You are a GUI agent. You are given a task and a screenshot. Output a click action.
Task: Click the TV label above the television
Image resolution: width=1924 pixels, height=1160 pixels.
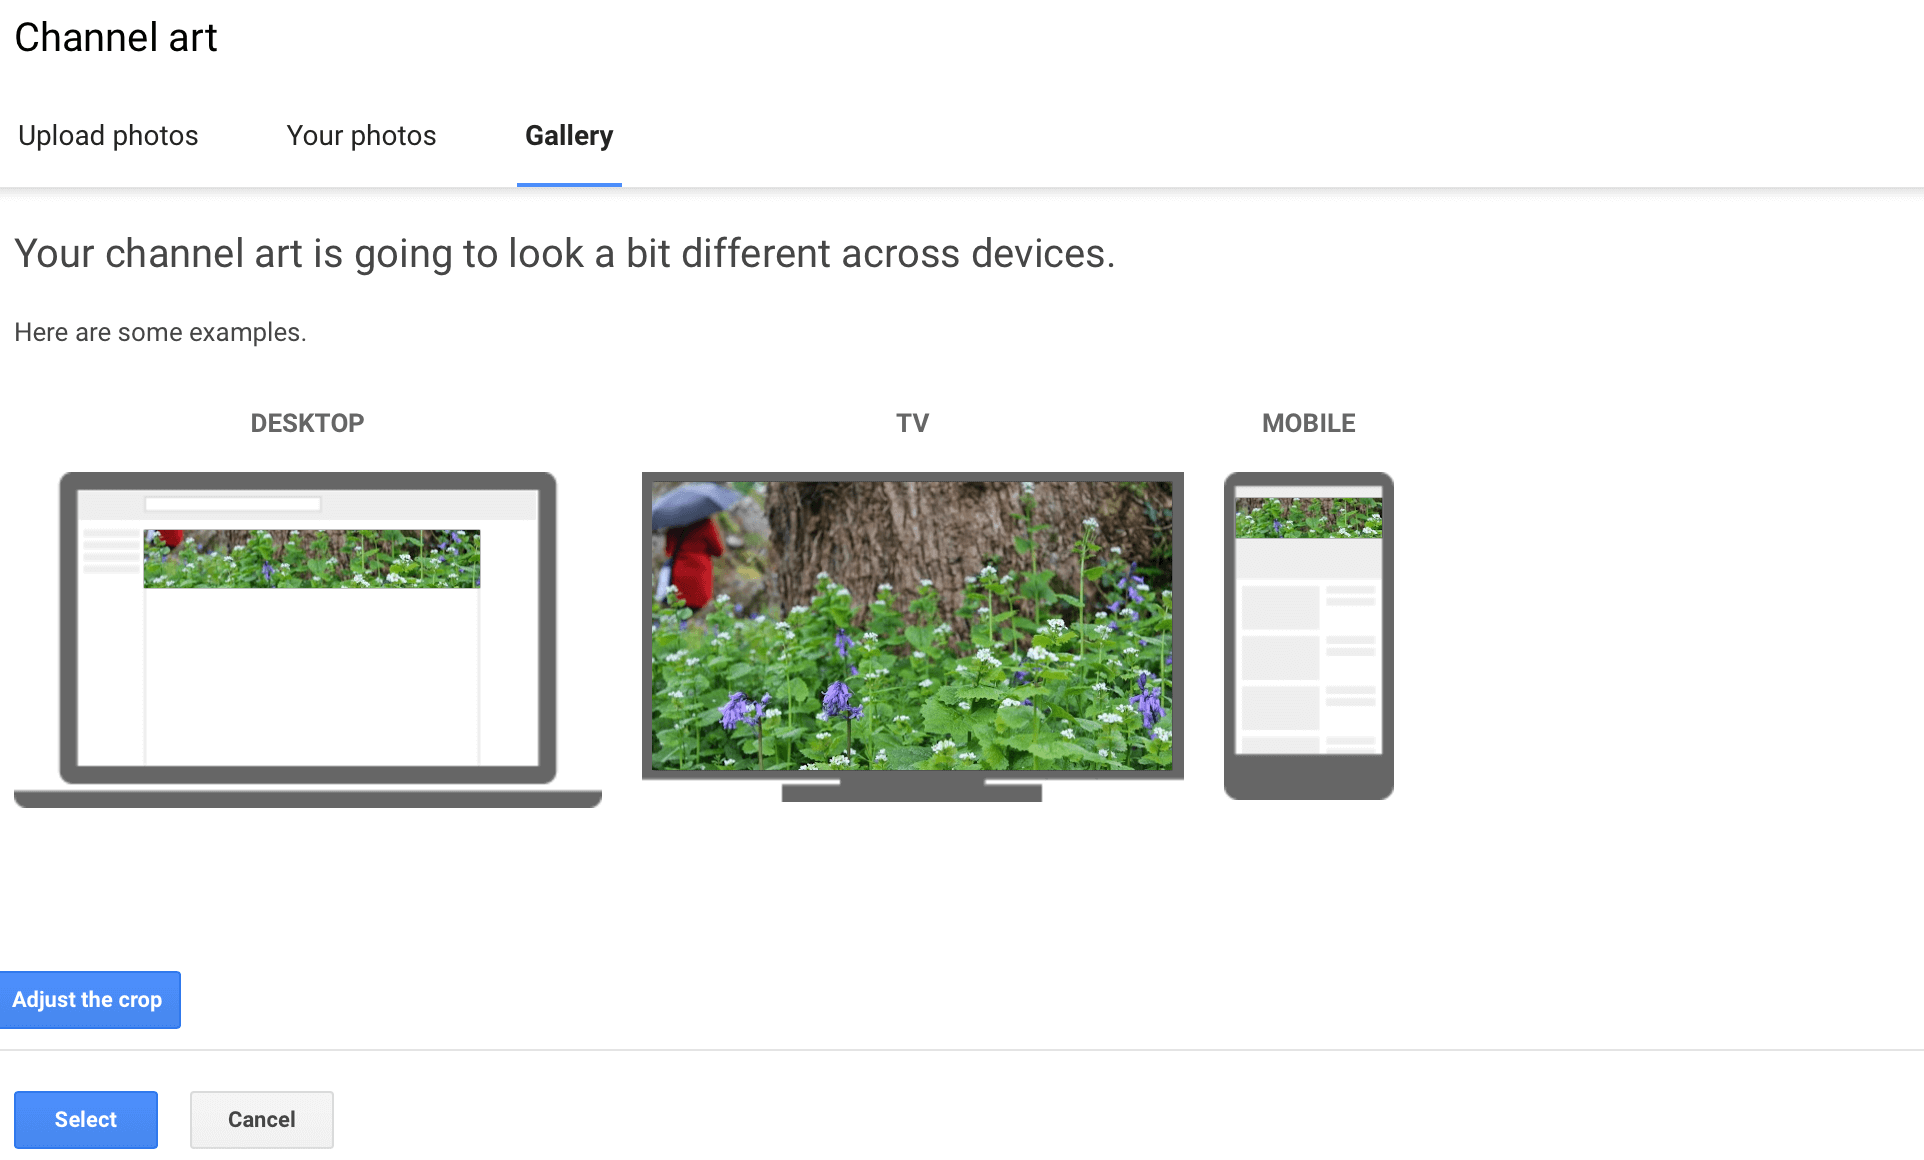pyautogui.click(x=912, y=423)
